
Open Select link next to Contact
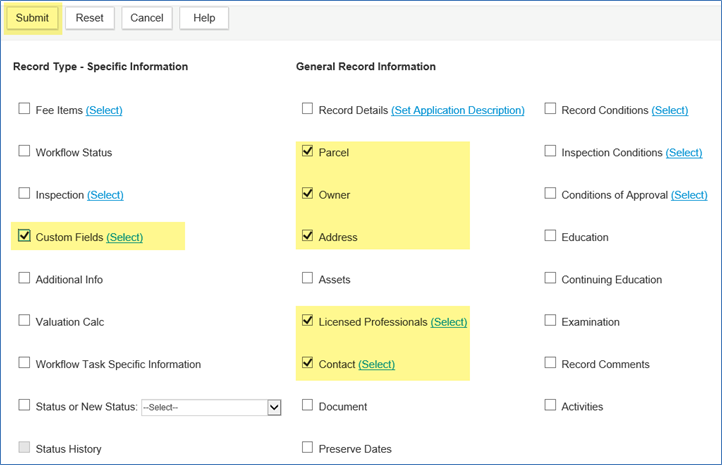(x=376, y=364)
